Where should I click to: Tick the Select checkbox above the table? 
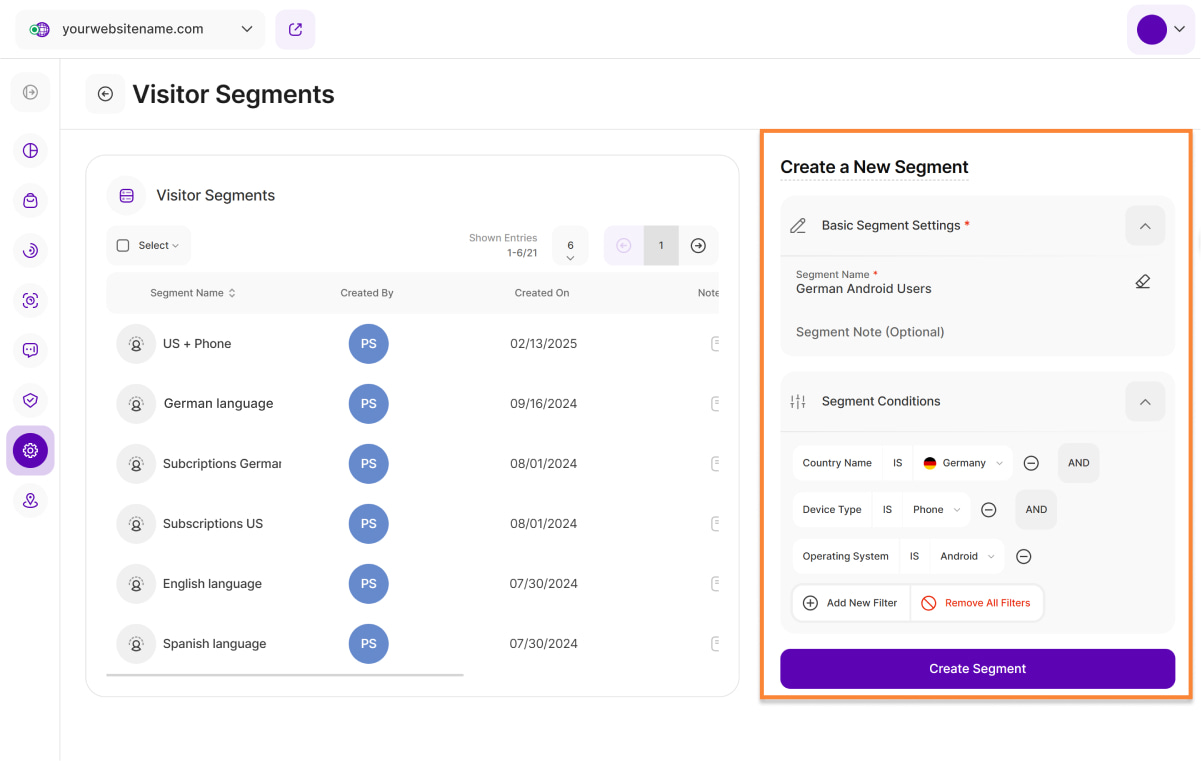(x=123, y=246)
